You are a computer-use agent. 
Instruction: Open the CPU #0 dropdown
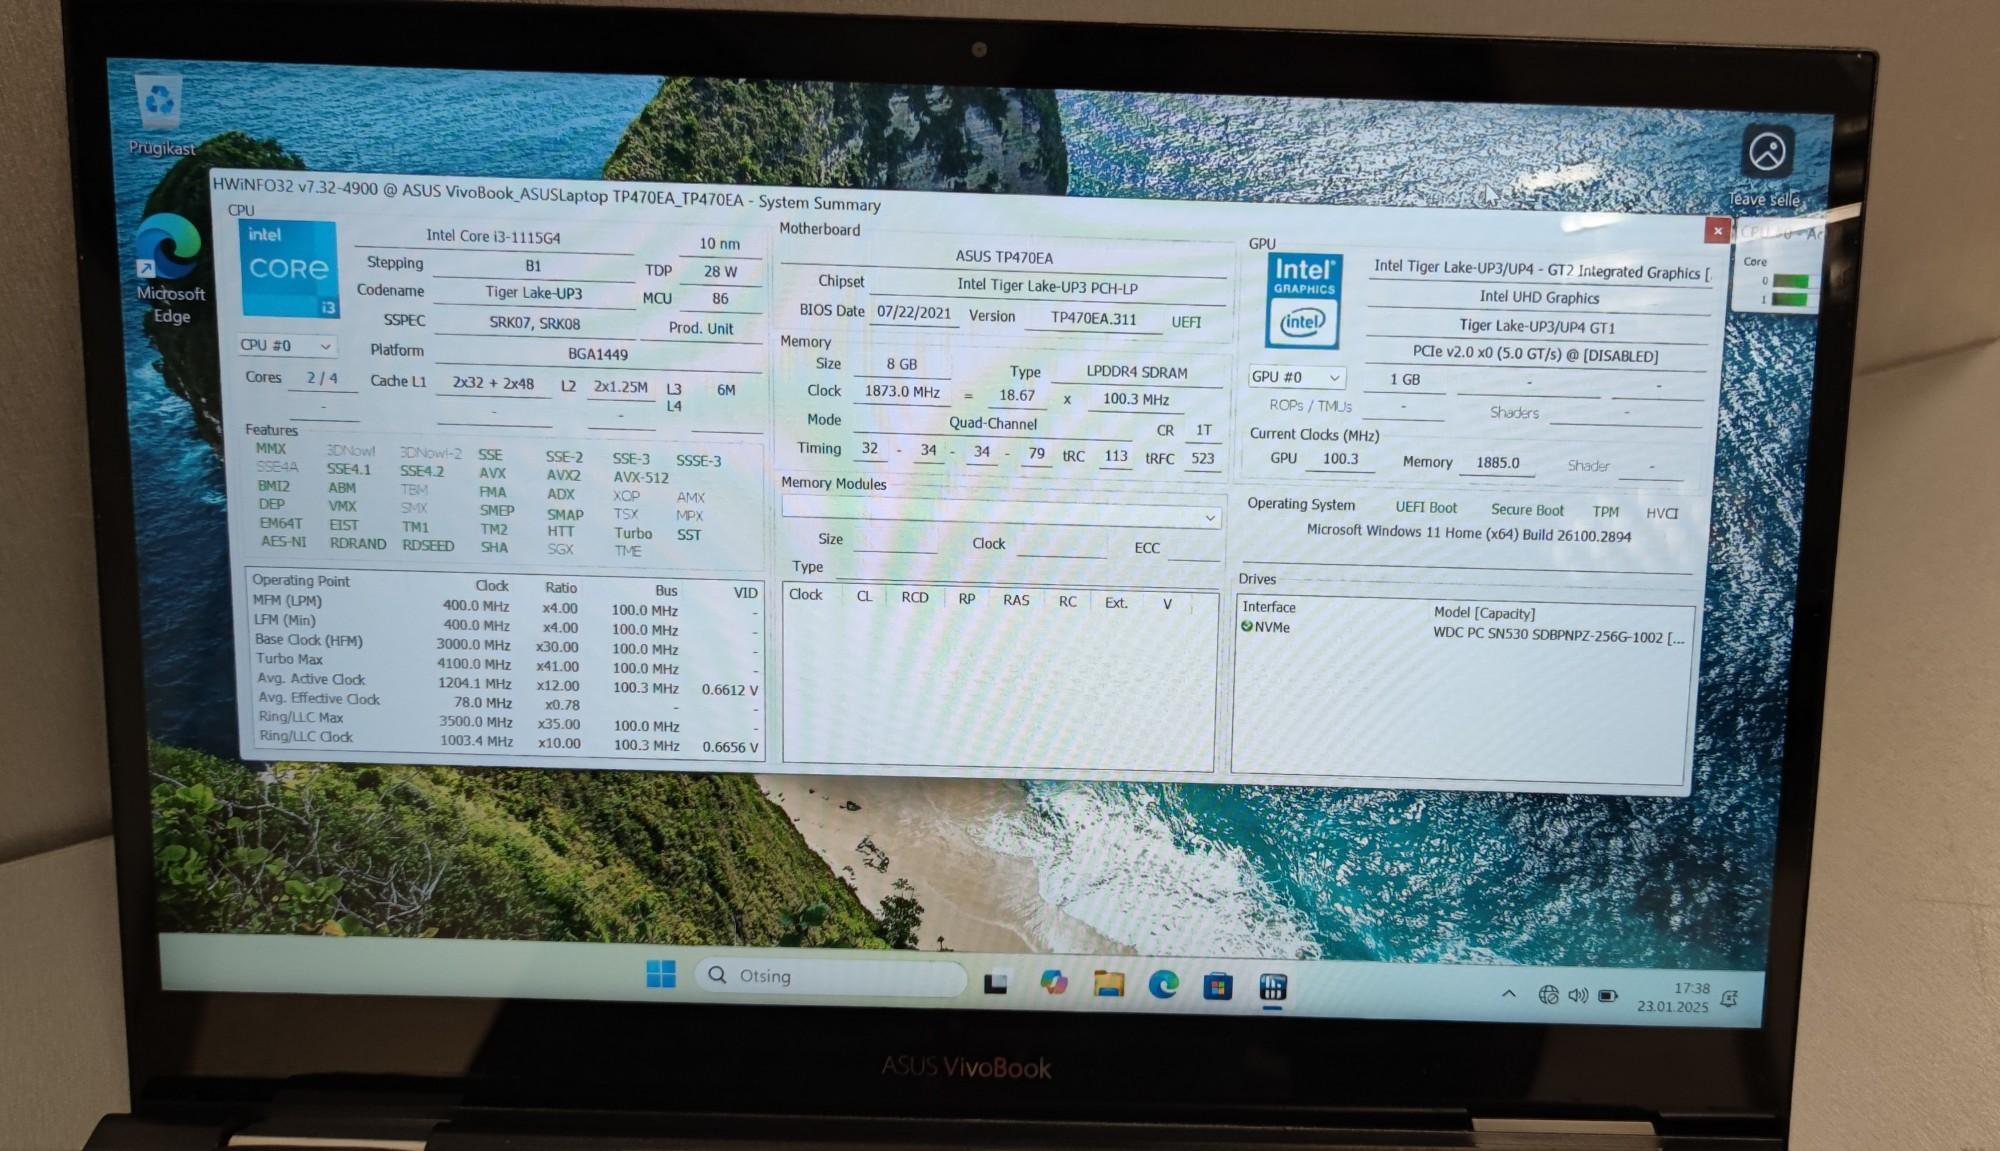coord(287,345)
